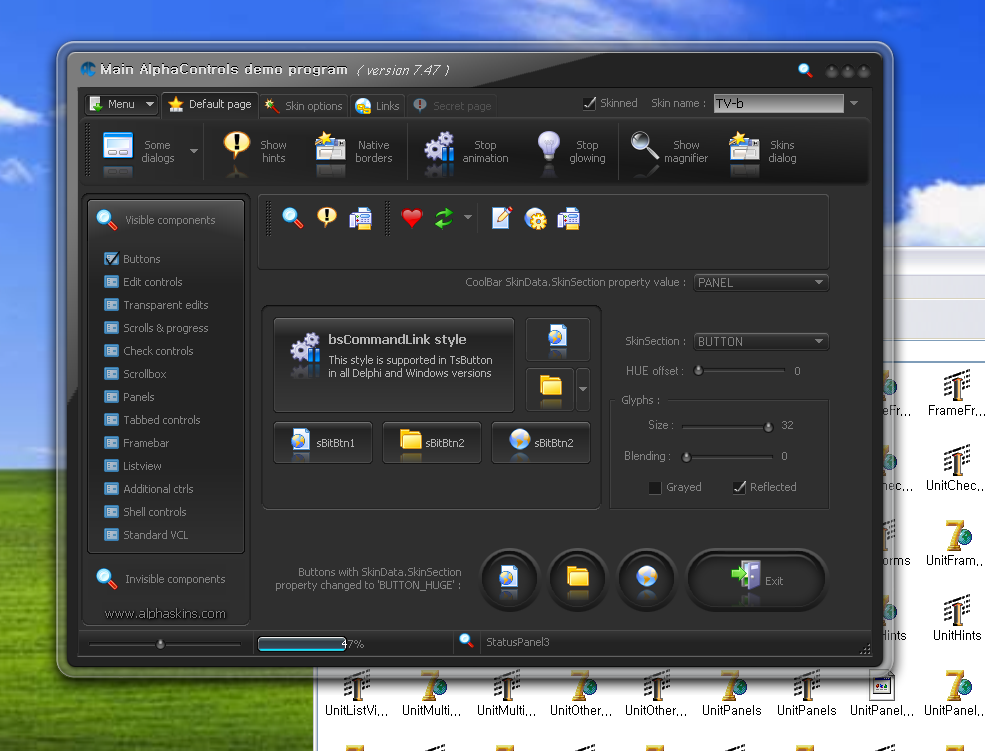985x751 pixels.
Task: Click the red heart icon in the CoolBar
Action: 411,218
